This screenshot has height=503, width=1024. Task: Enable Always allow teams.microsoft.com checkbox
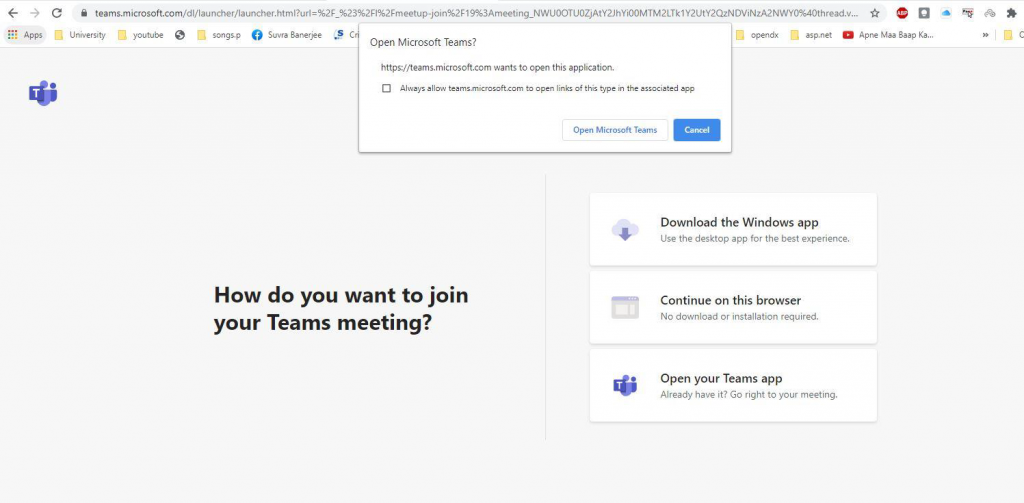(x=387, y=88)
